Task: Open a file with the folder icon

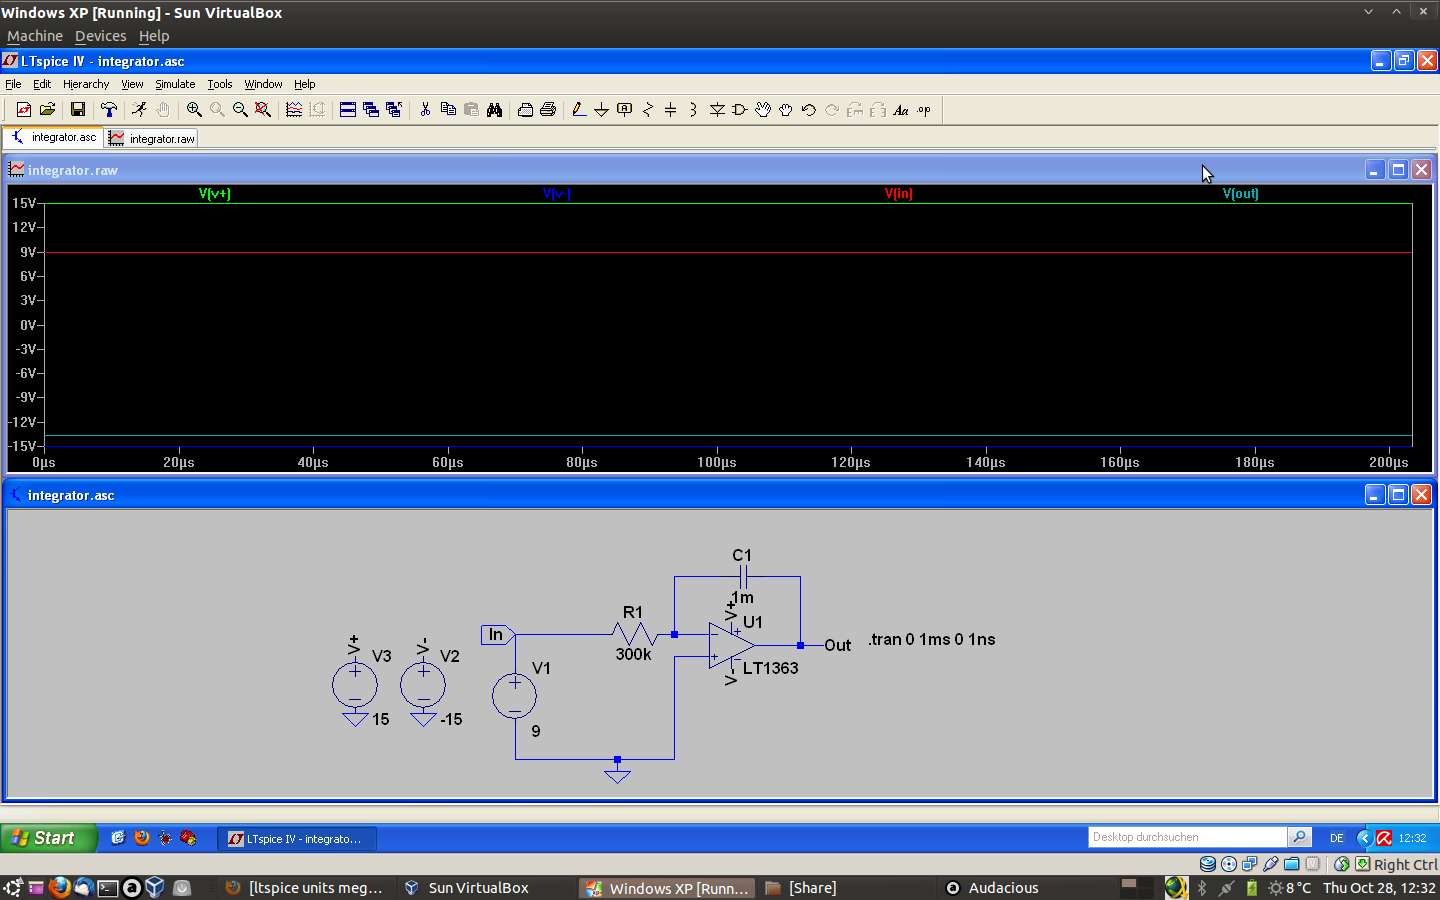Action: 47,110
